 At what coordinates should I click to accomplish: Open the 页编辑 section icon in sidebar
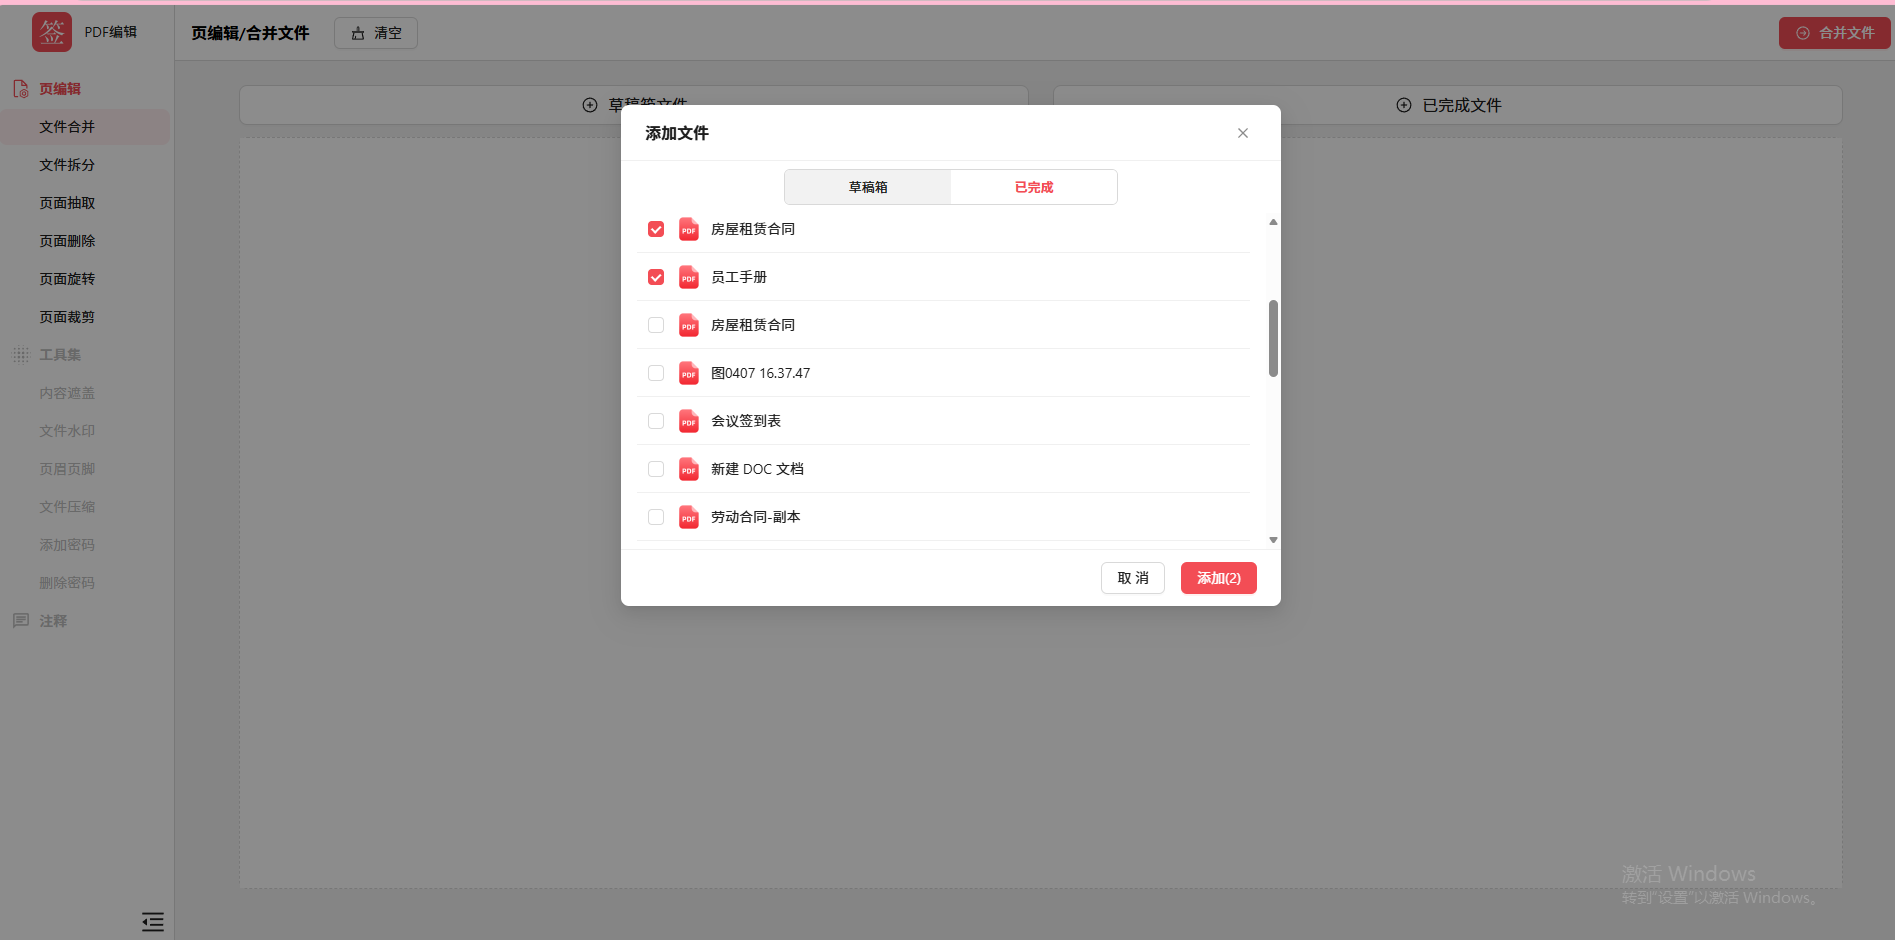coord(21,89)
